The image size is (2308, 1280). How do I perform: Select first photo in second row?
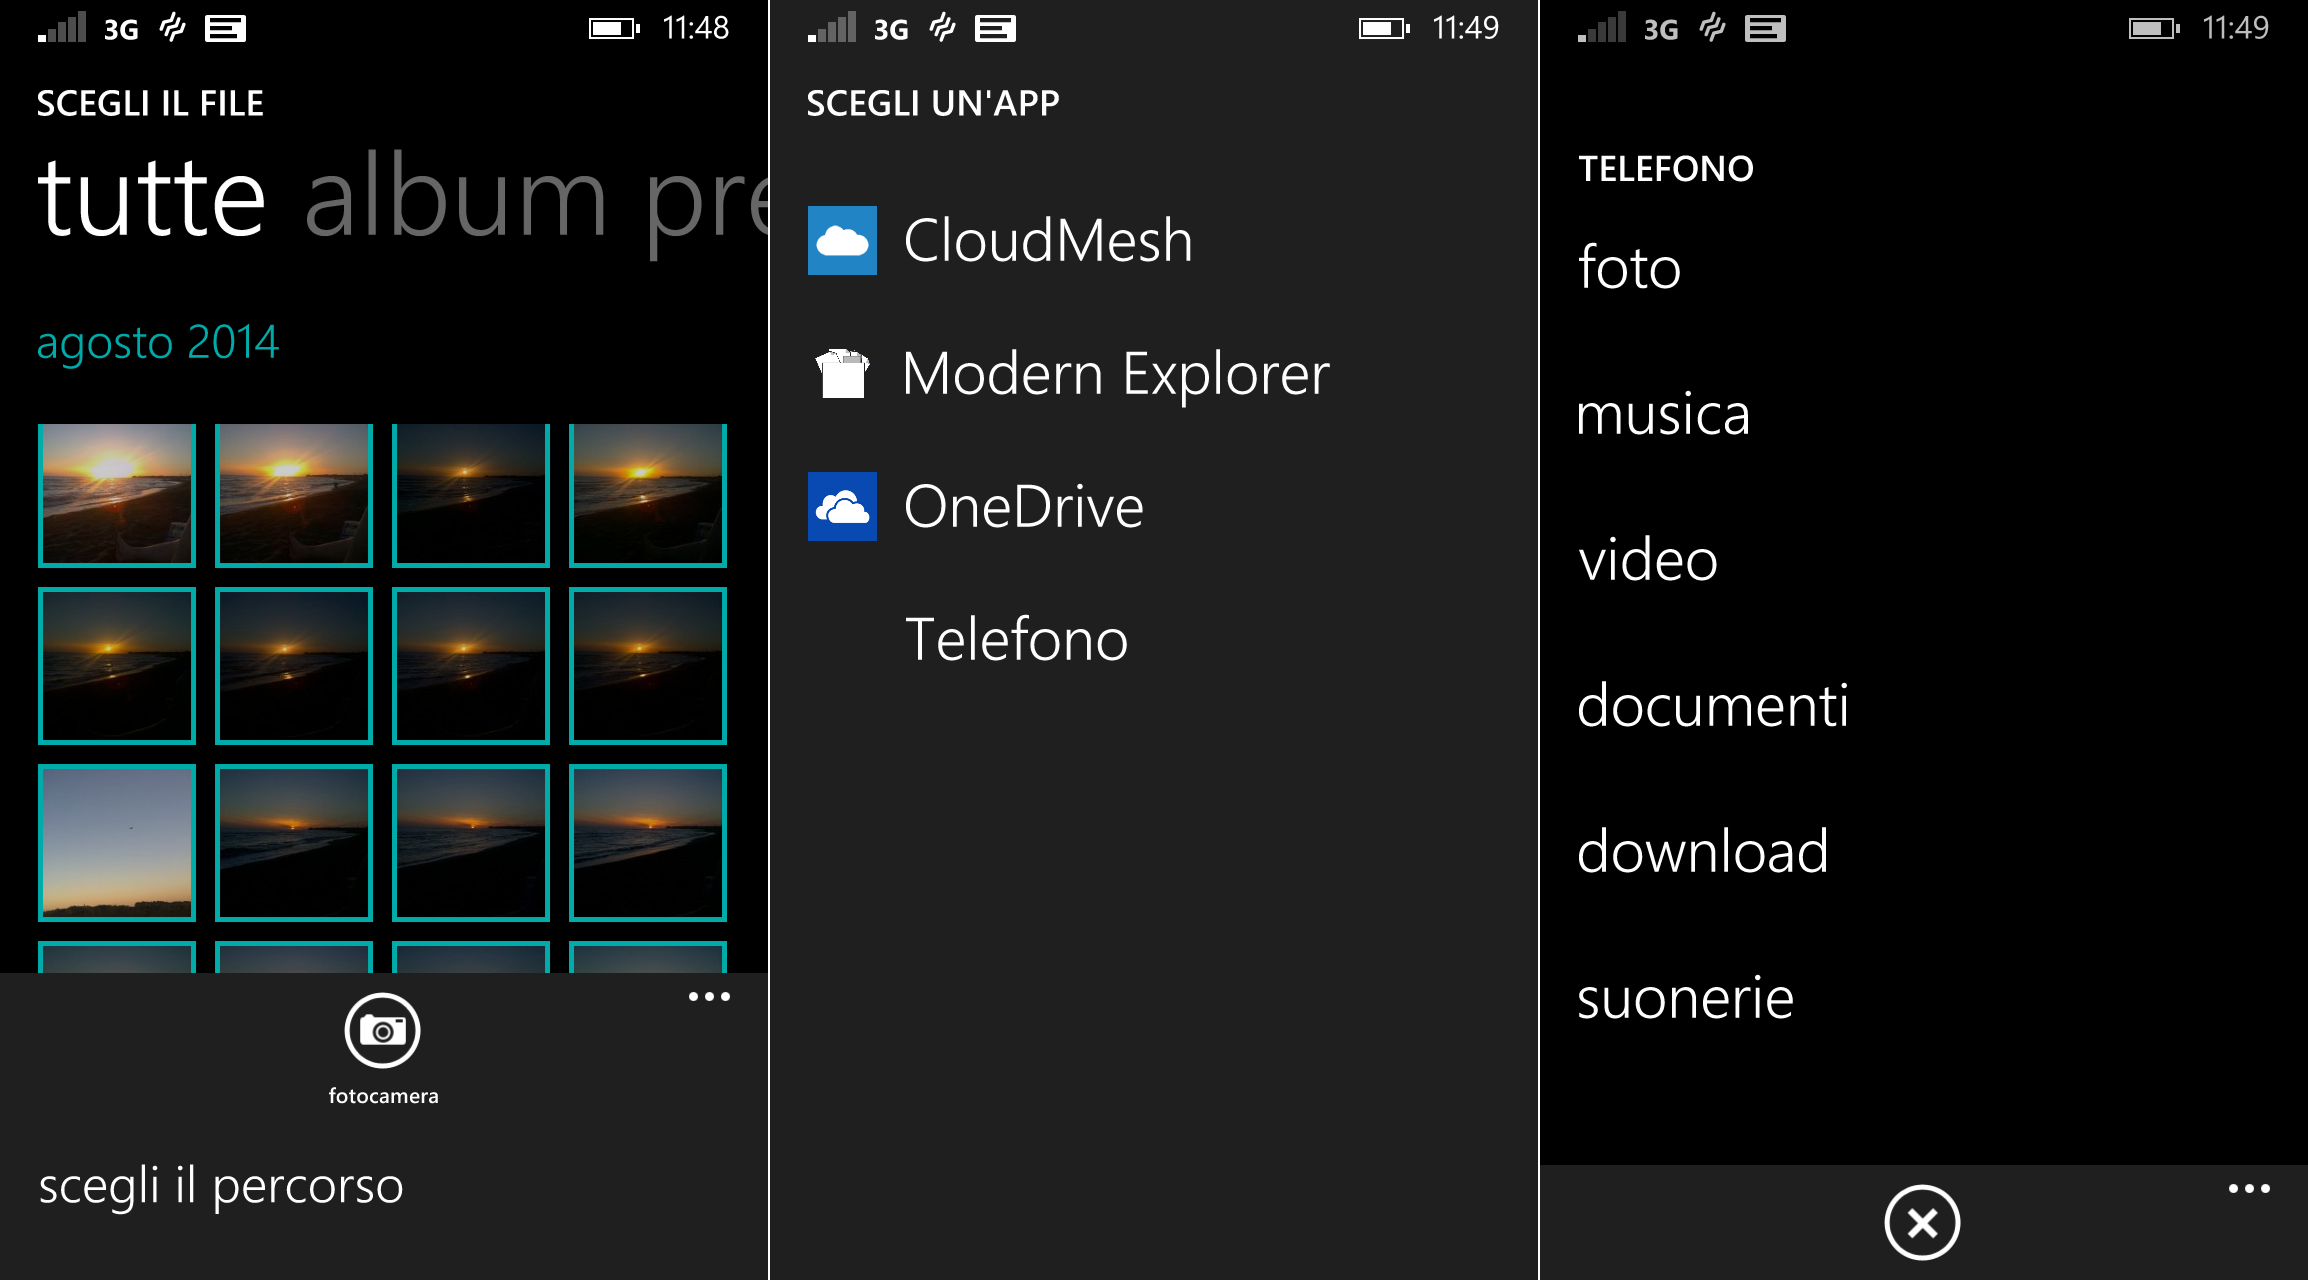click(117, 666)
